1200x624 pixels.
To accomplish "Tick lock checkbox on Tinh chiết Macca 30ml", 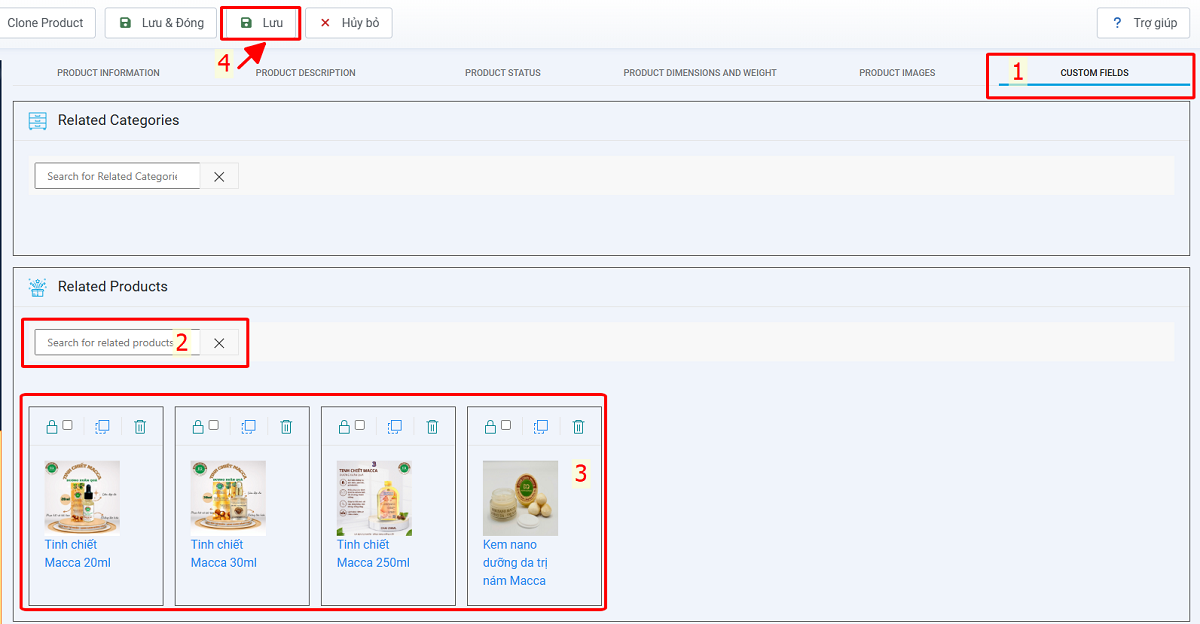I will point(213,425).
